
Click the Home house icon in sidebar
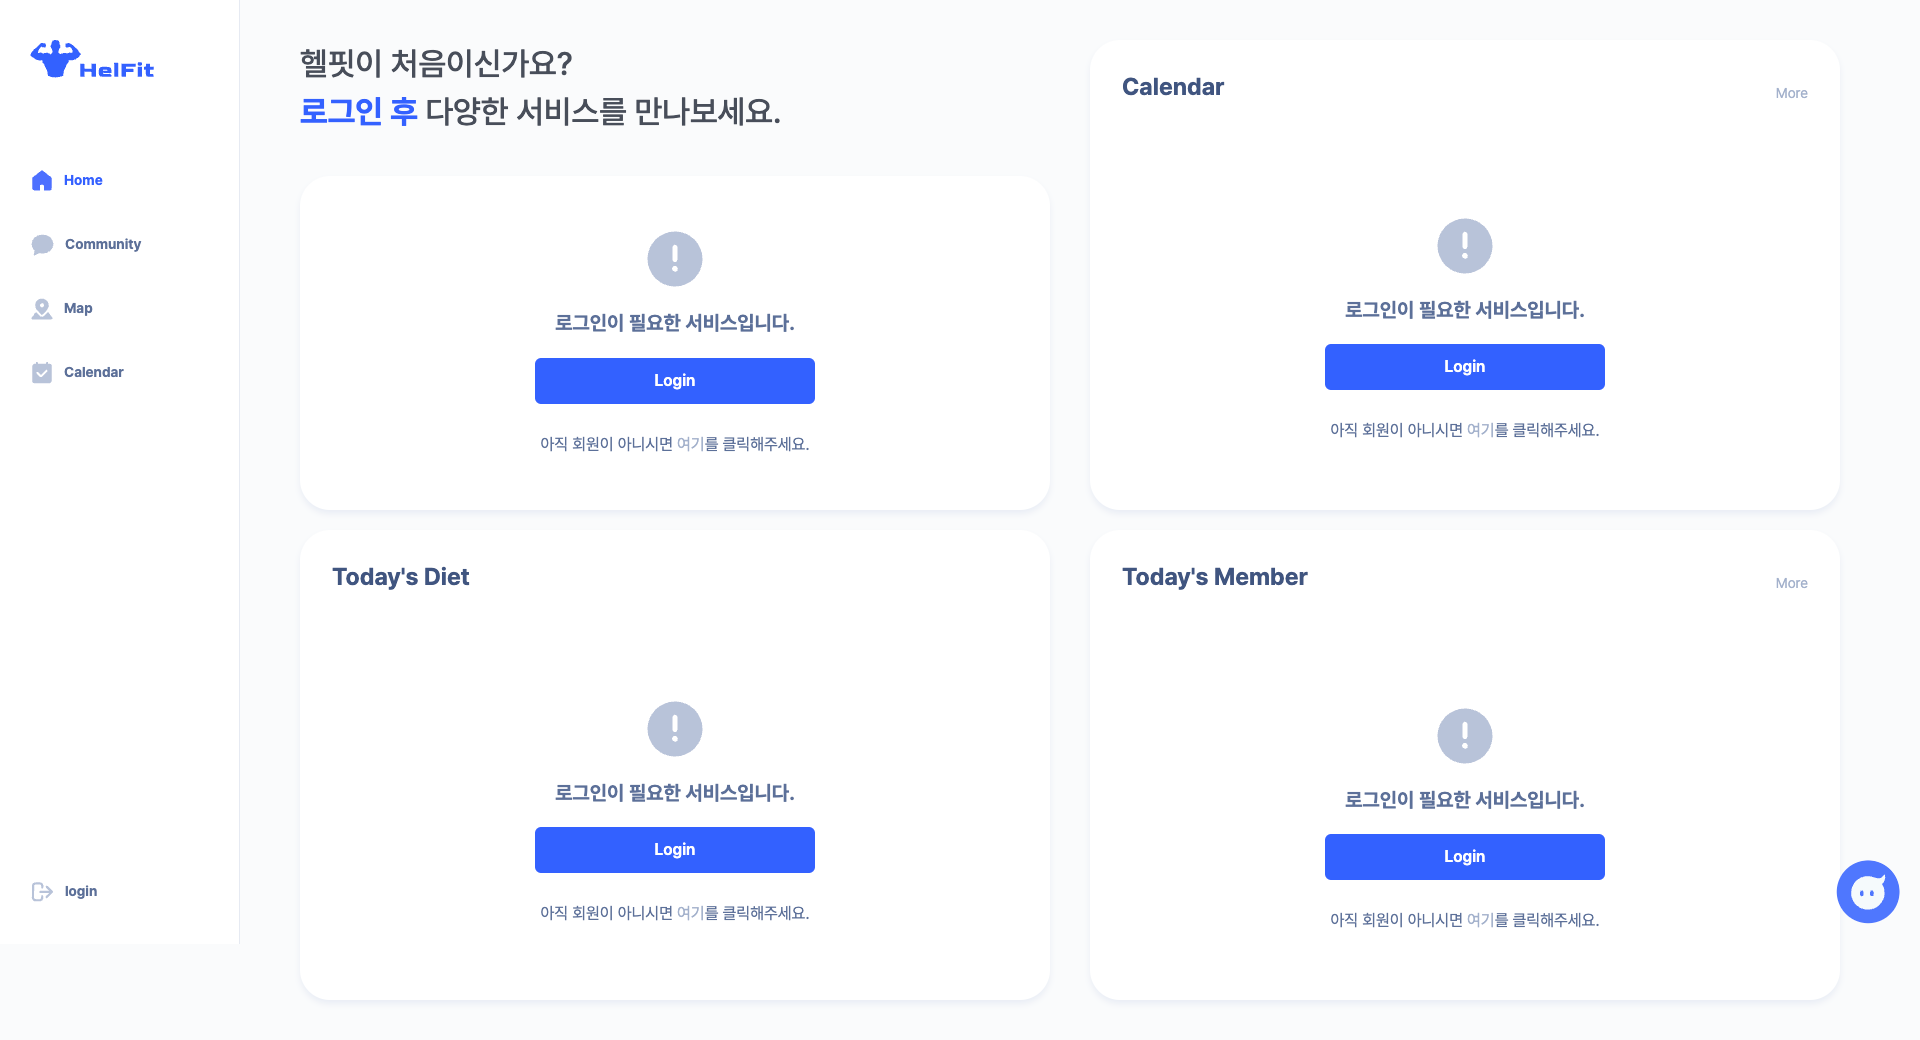pyautogui.click(x=42, y=180)
